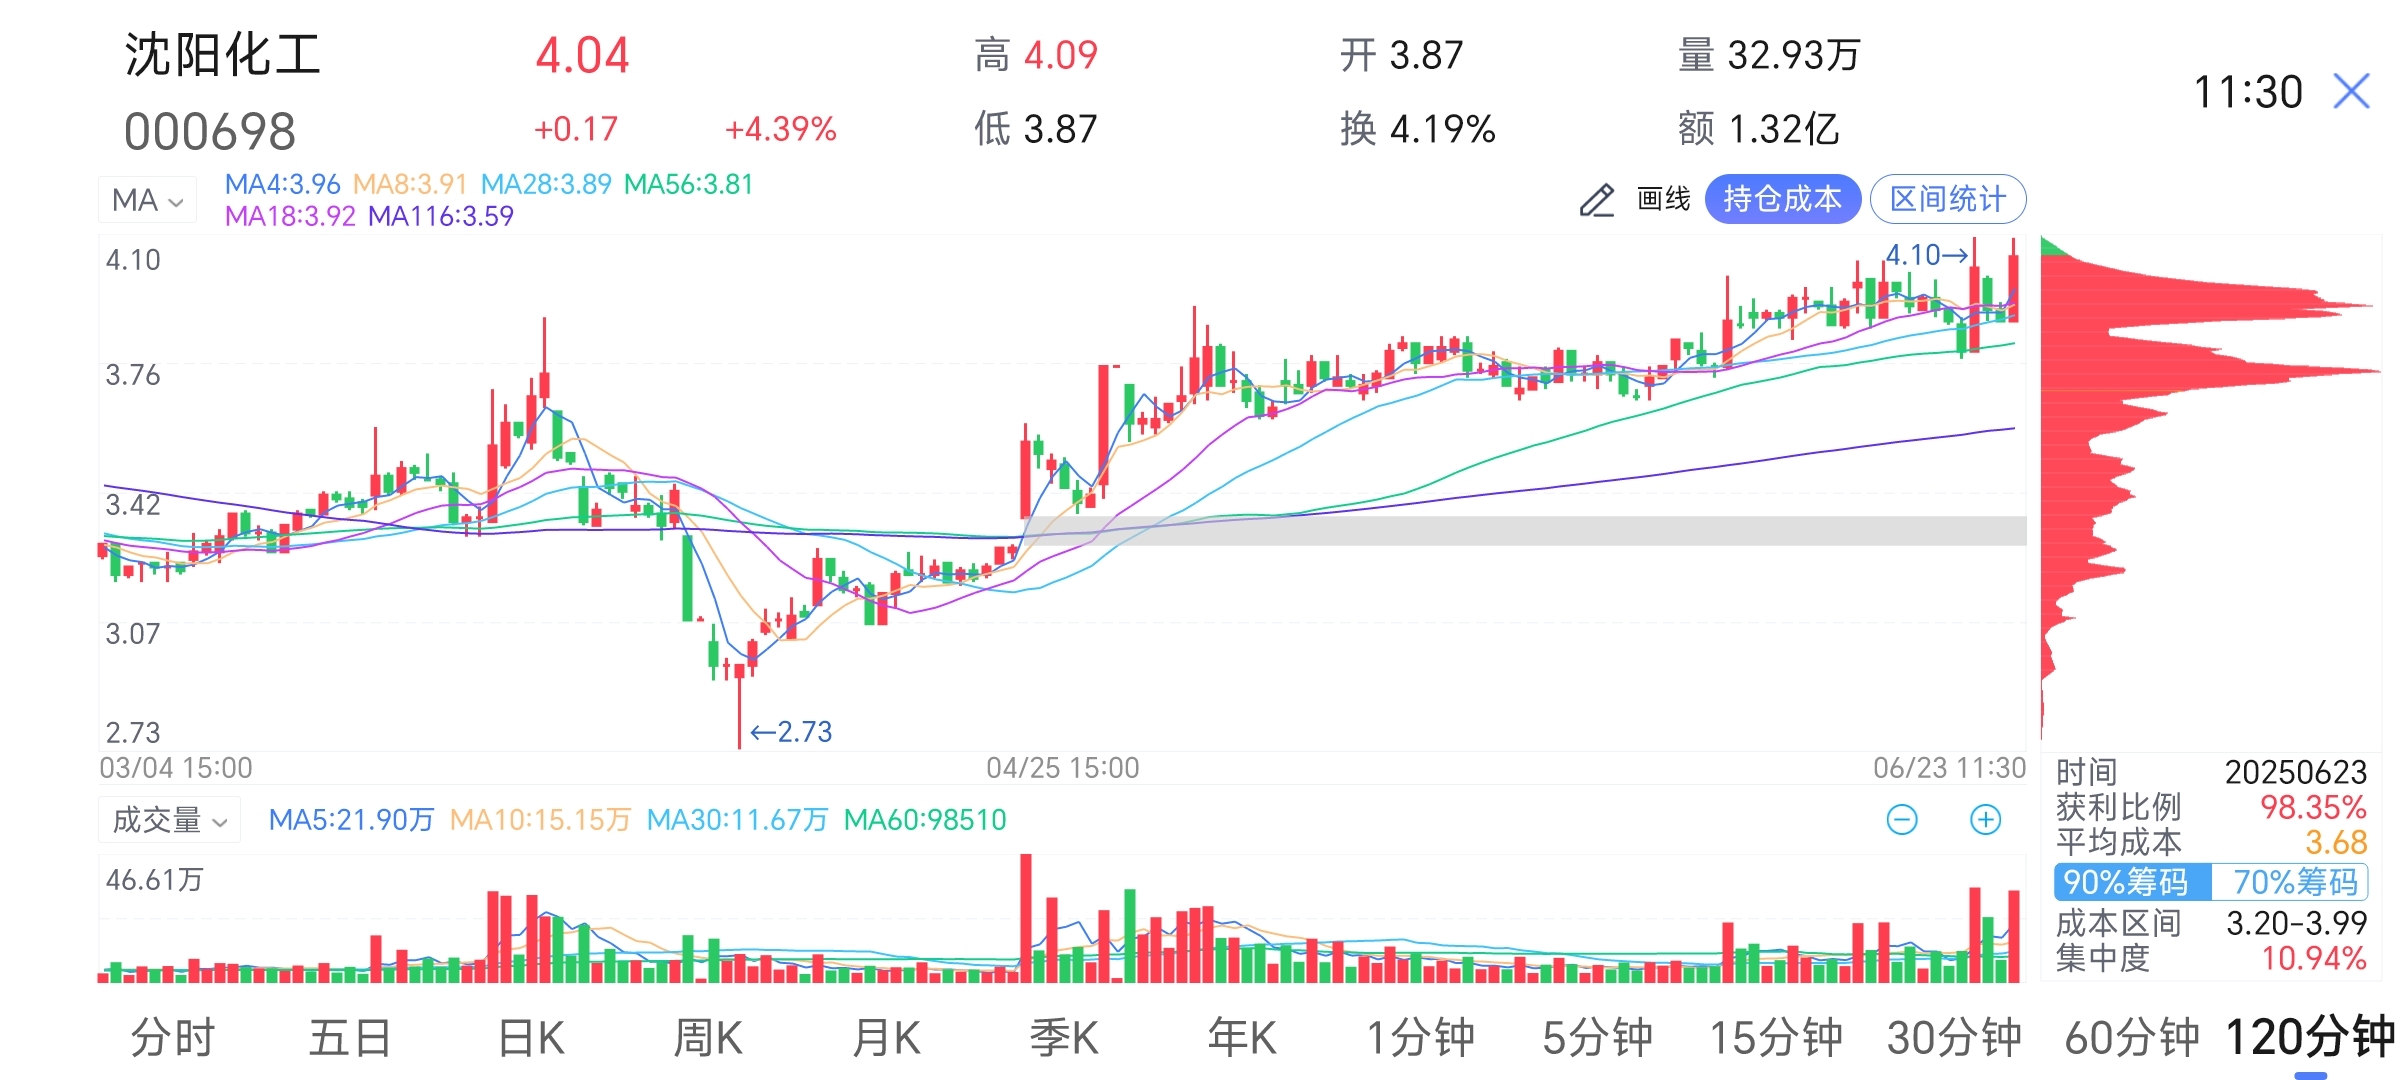Tap the MA56:3.81 indicator label
This screenshot has height=1080, width=2400.
pyautogui.click(x=689, y=184)
